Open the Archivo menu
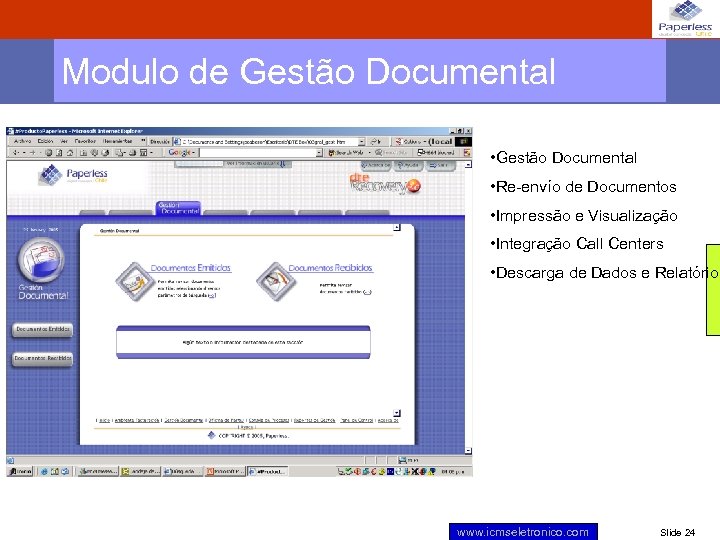 (x=22, y=141)
